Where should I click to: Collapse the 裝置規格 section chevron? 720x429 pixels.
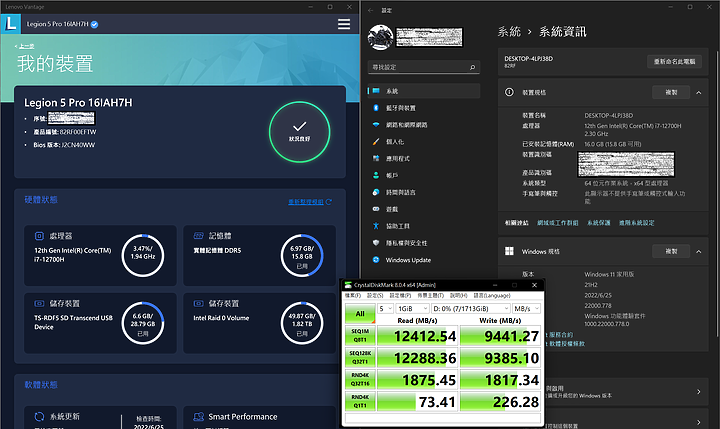pyautogui.click(x=698, y=93)
